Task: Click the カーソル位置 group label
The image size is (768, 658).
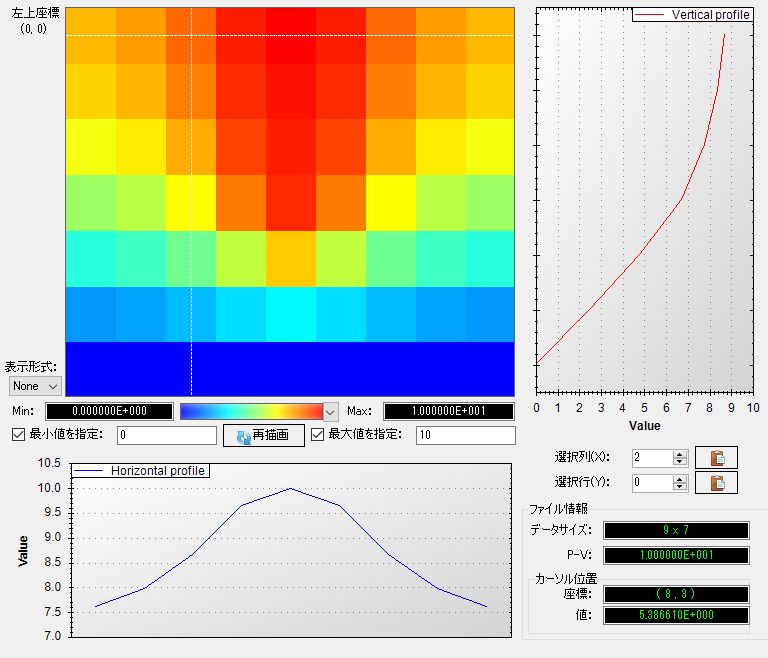Action: tap(566, 579)
